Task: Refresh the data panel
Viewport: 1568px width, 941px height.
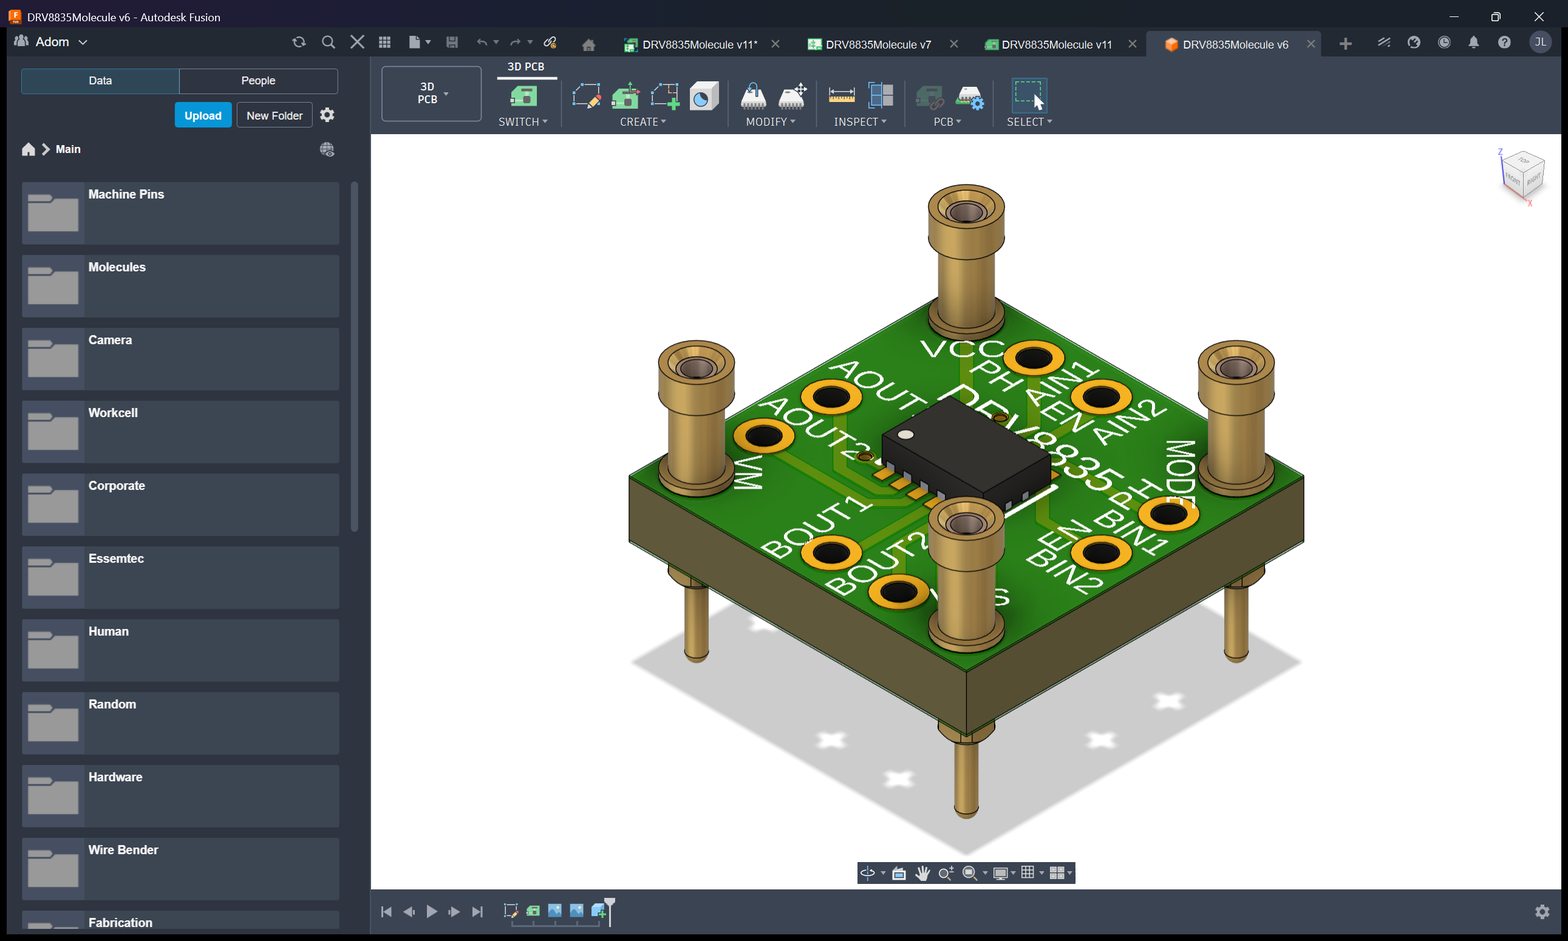Action: pyautogui.click(x=298, y=42)
